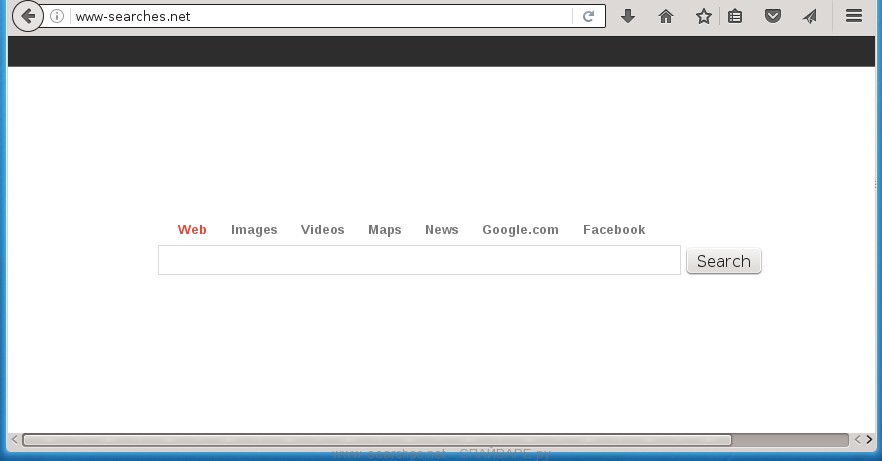
Task: Bookmark this page with the star icon
Action: tap(704, 16)
